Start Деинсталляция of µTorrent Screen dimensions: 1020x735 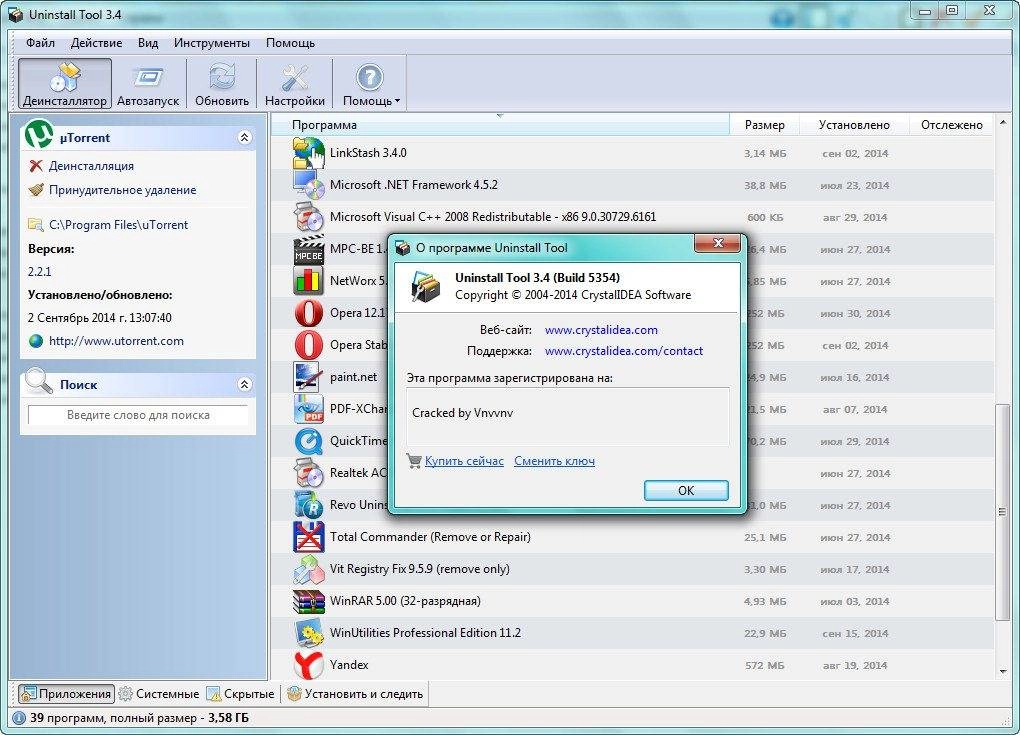91,166
